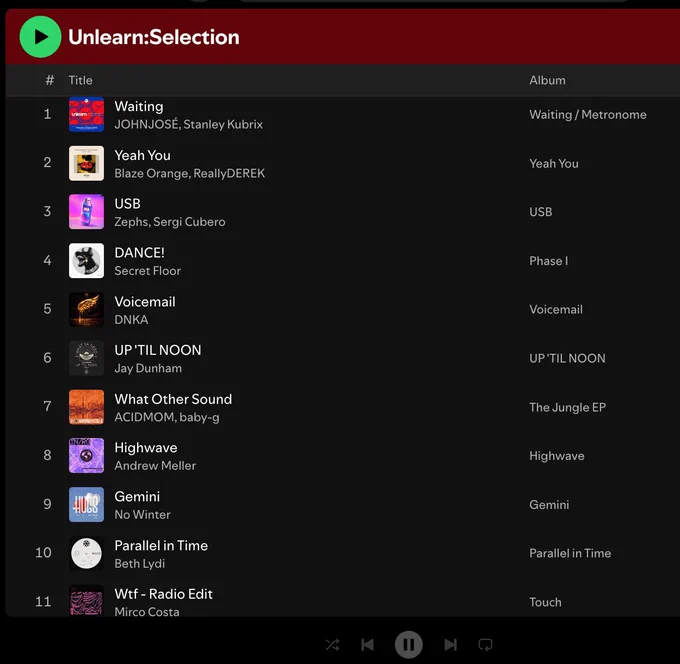Open the Gemini track cover thumbnail

[86, 504]
